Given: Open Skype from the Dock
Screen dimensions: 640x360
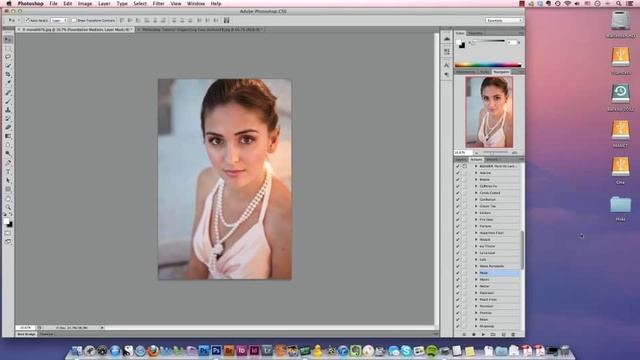Looking at the screenshot, I should 406,350.
